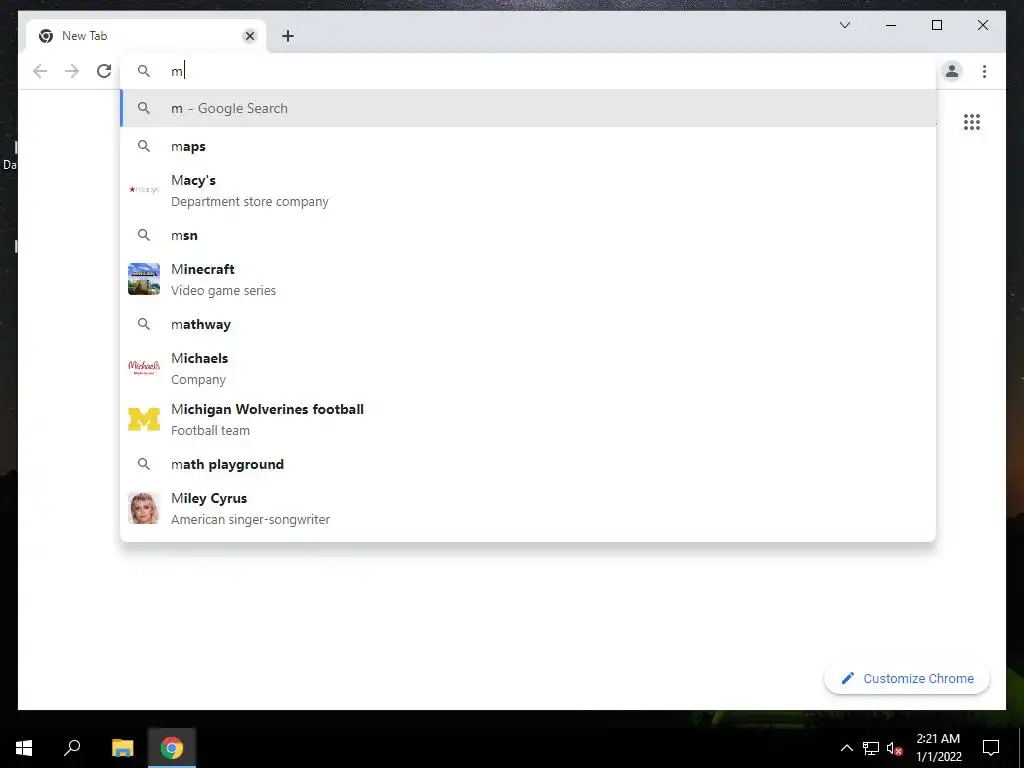Click the Michaels logo icon
This screenshot has height=768, width=1024.
[x=144, y=367]
